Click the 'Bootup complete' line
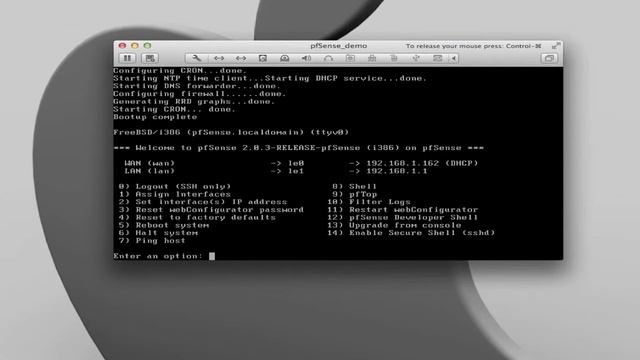Image resolution: width=640 pixels, height=360 pixels. pos(155,117)
